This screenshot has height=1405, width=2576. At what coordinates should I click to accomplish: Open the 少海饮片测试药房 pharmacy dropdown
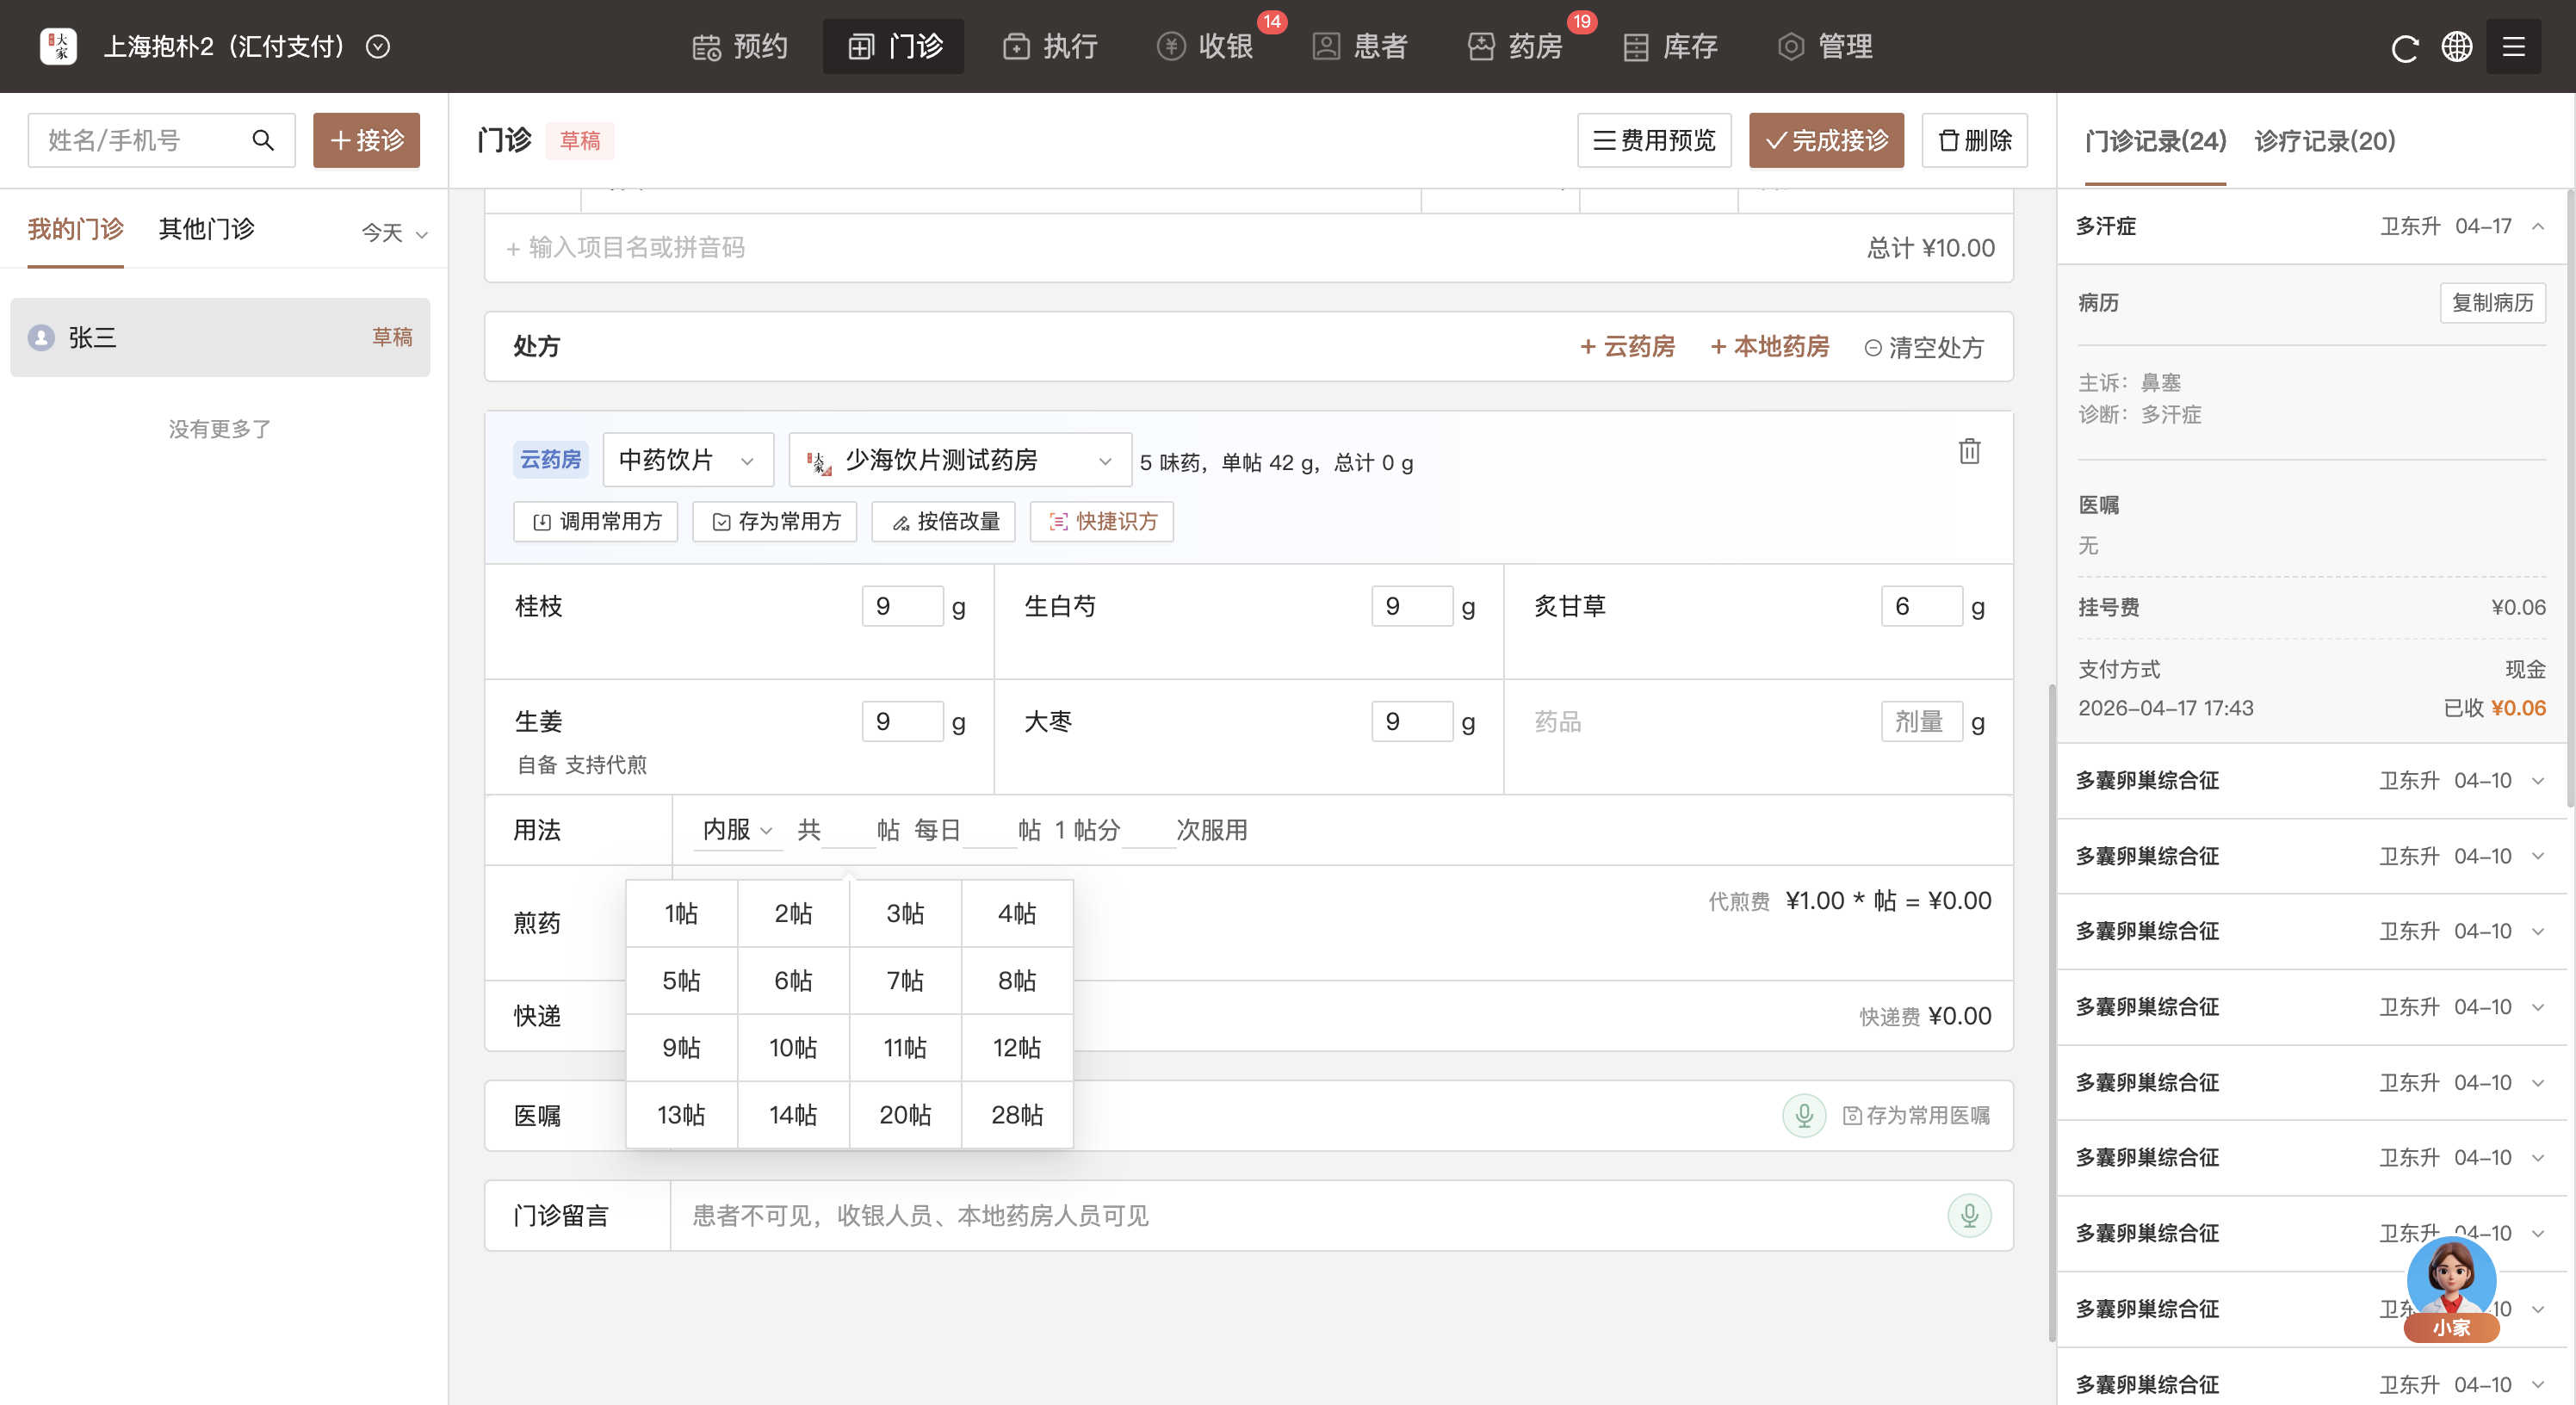(x=960, y=460)
